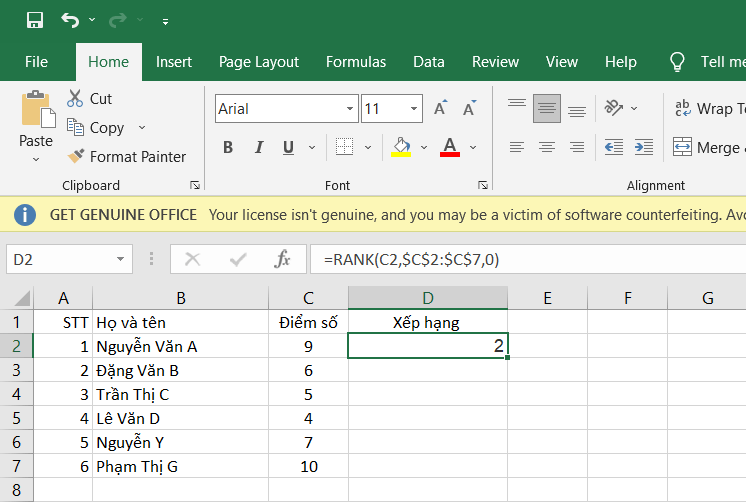
Task: Copy the selected cell
Action: pos(95,128)
